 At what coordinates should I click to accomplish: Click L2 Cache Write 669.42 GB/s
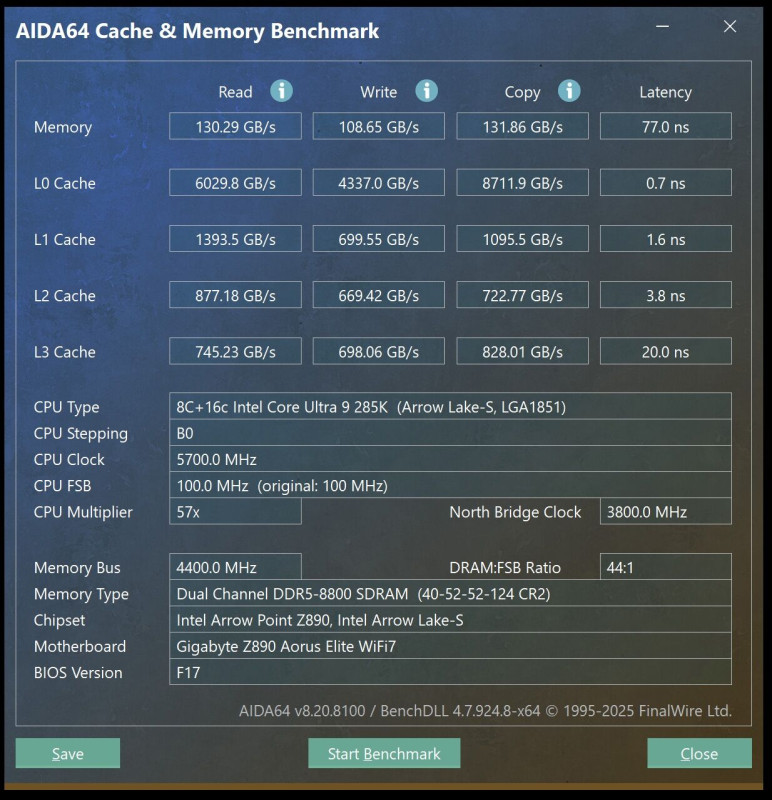pos(379,295)
